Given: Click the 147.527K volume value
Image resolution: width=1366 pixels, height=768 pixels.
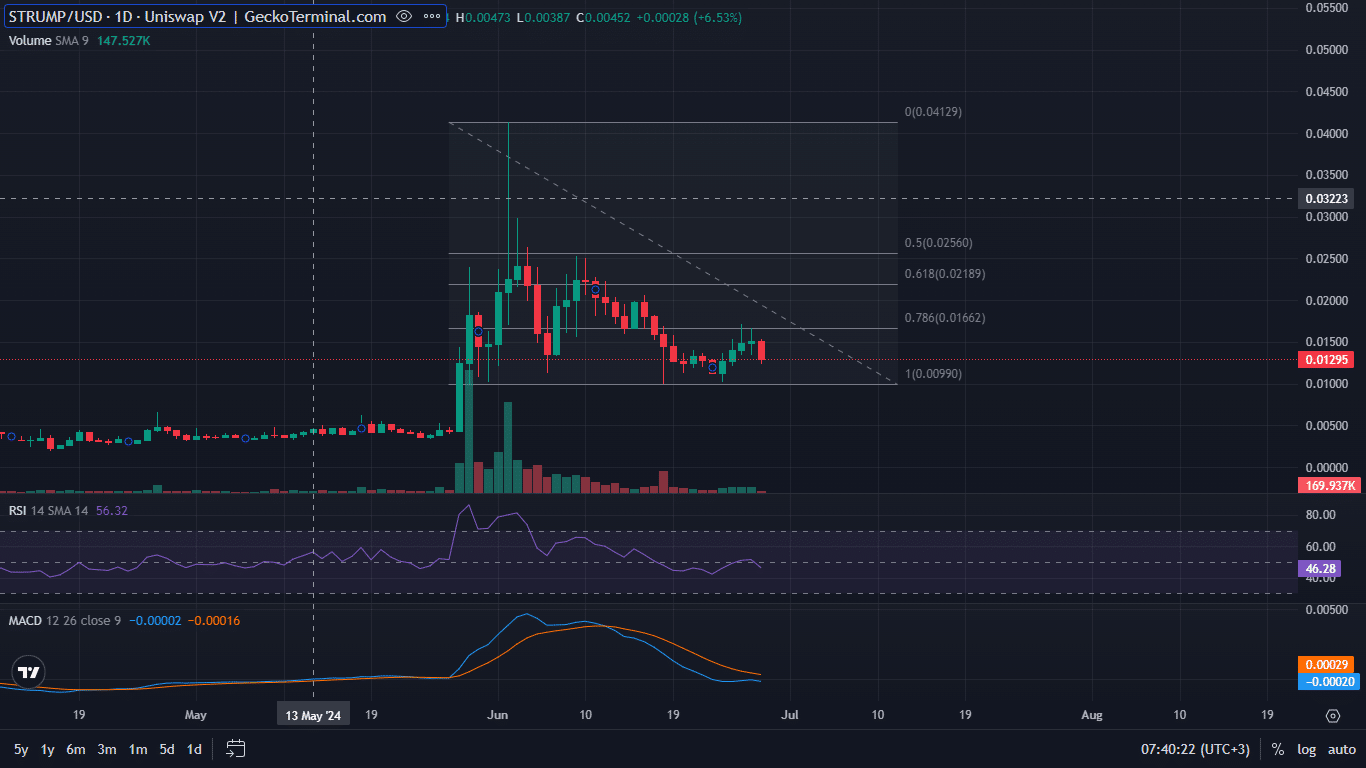Looking at the screenshot, I should pyautogui.click(x=124, y=41).
